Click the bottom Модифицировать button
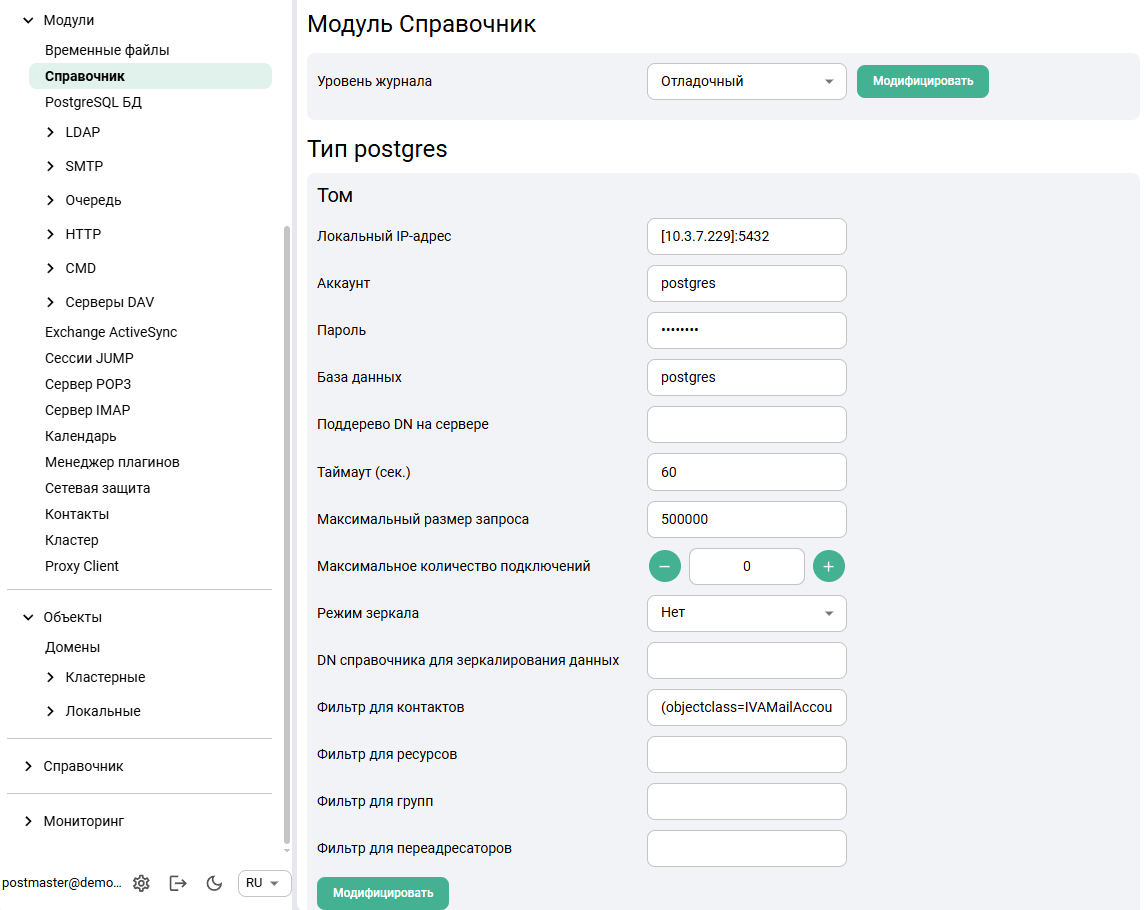Image resolution: width=1146 pixels, height=910 pixels. coord(383,893)
